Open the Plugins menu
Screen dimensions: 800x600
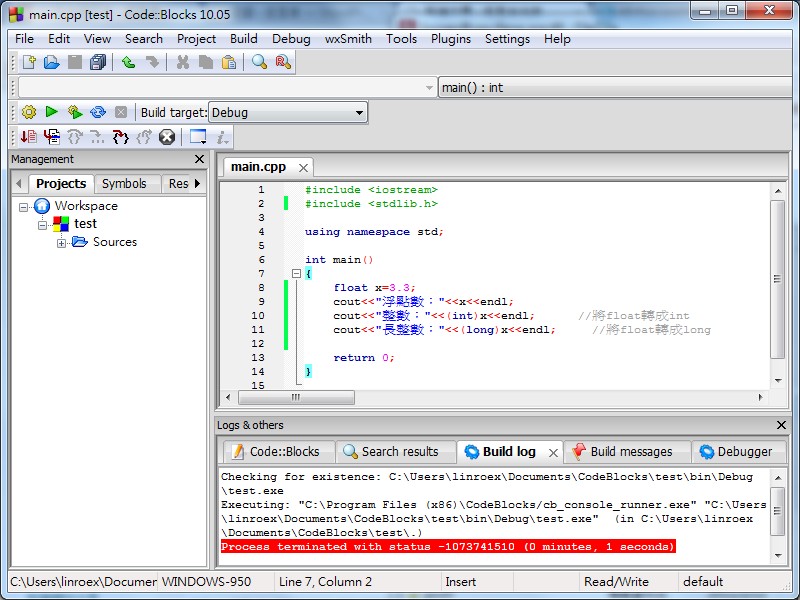[x=451, y=39]
